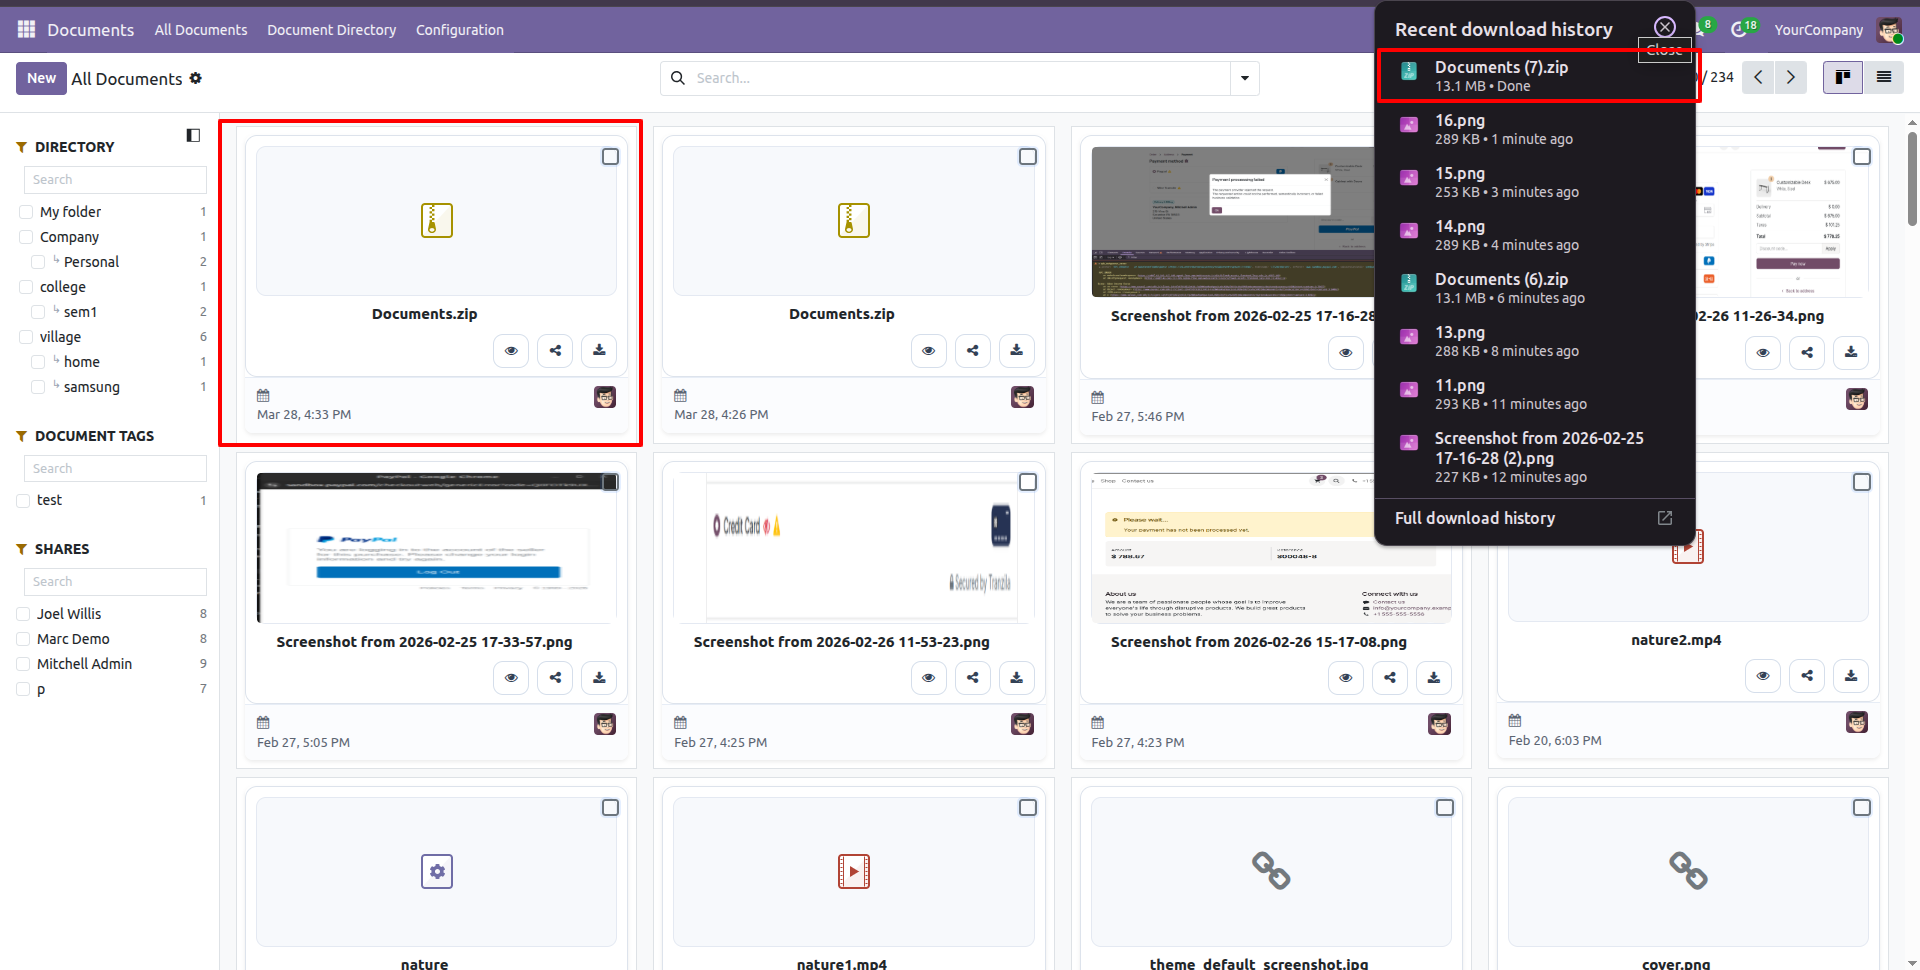
Task: Open 15.png from download history
Action: pos(1535,182)
